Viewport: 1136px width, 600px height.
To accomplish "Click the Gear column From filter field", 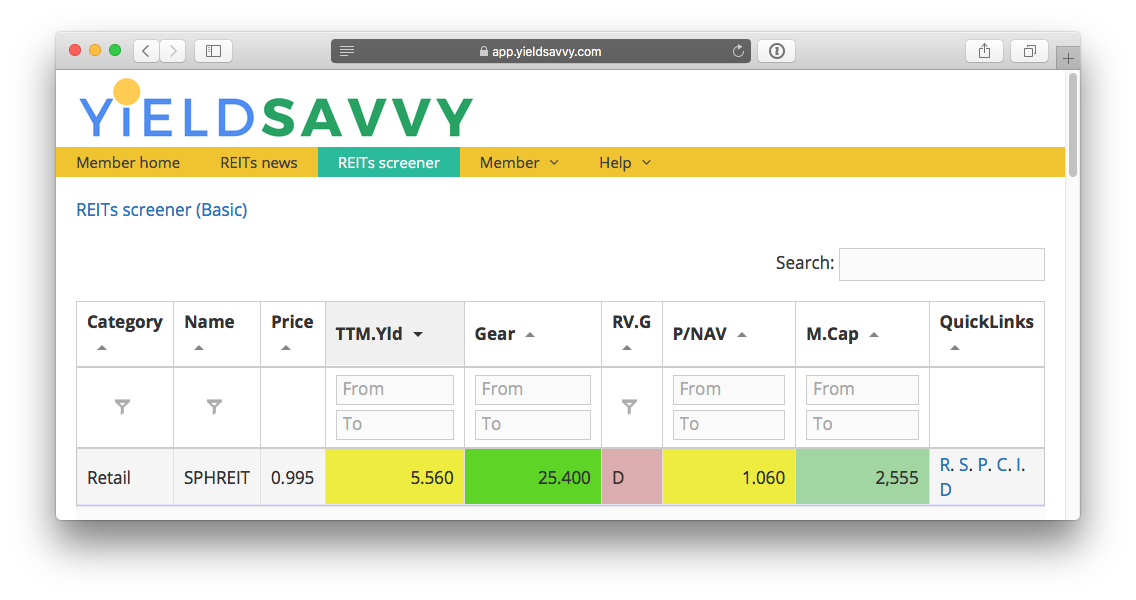I will (x=532, y=389).
